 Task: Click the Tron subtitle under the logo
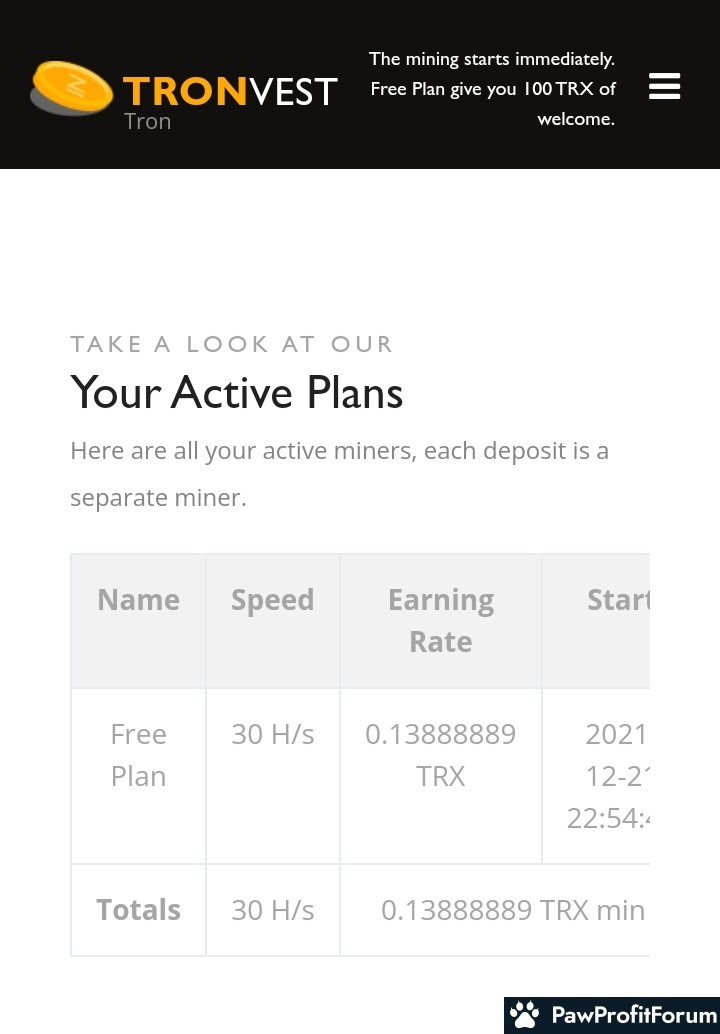tap(147, 121)
